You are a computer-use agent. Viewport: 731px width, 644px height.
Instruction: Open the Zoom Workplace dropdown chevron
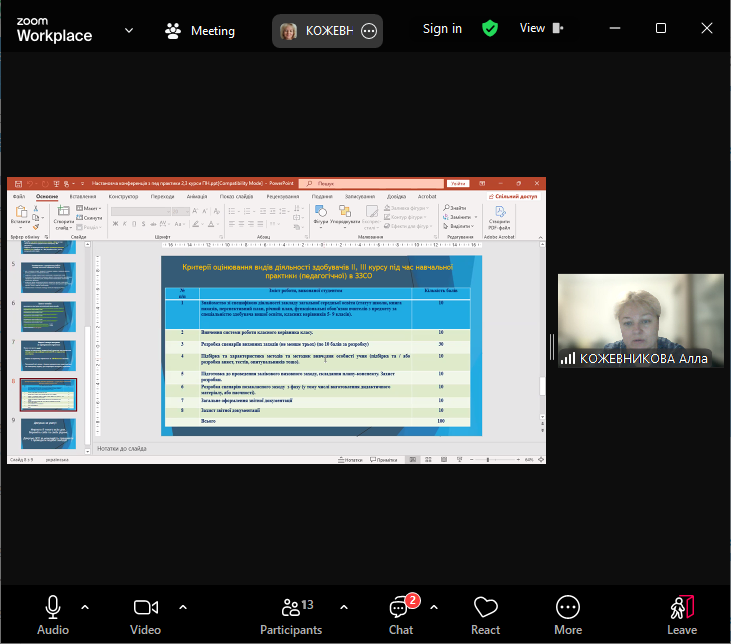[129, 30]
